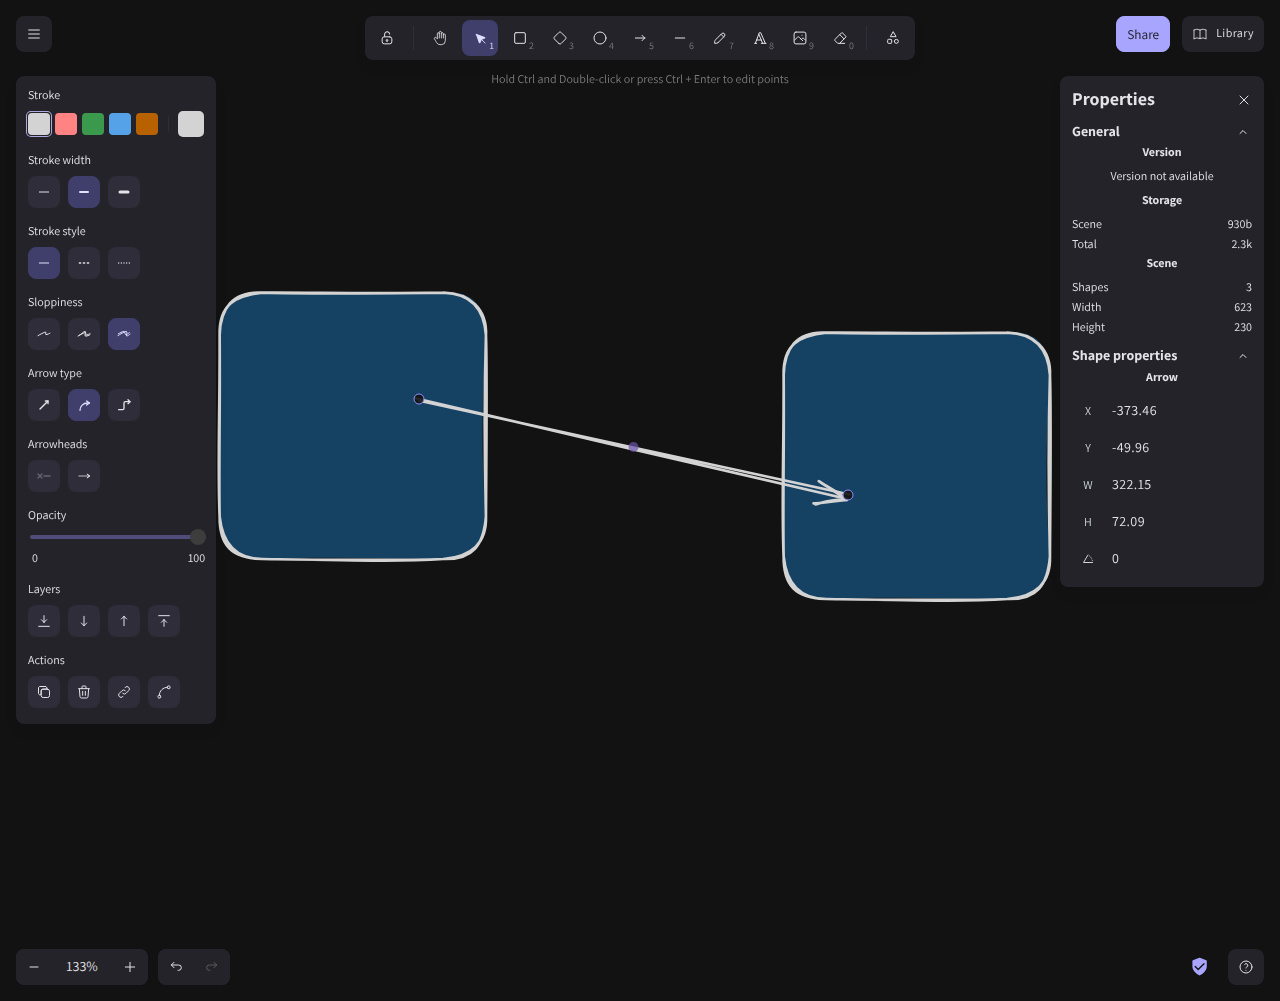The width and height of the screenshot is (1280, 1001).
Task: Select the Text tool
Action: click(760, 38)
